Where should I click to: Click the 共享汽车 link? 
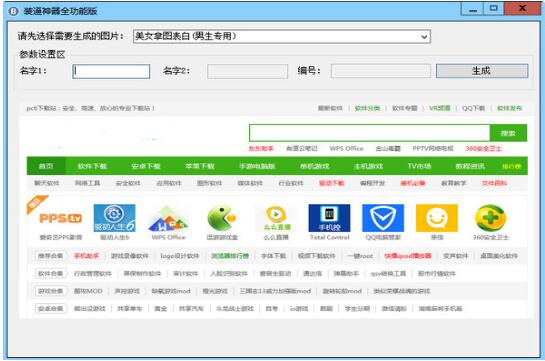(x=191, y=308)
